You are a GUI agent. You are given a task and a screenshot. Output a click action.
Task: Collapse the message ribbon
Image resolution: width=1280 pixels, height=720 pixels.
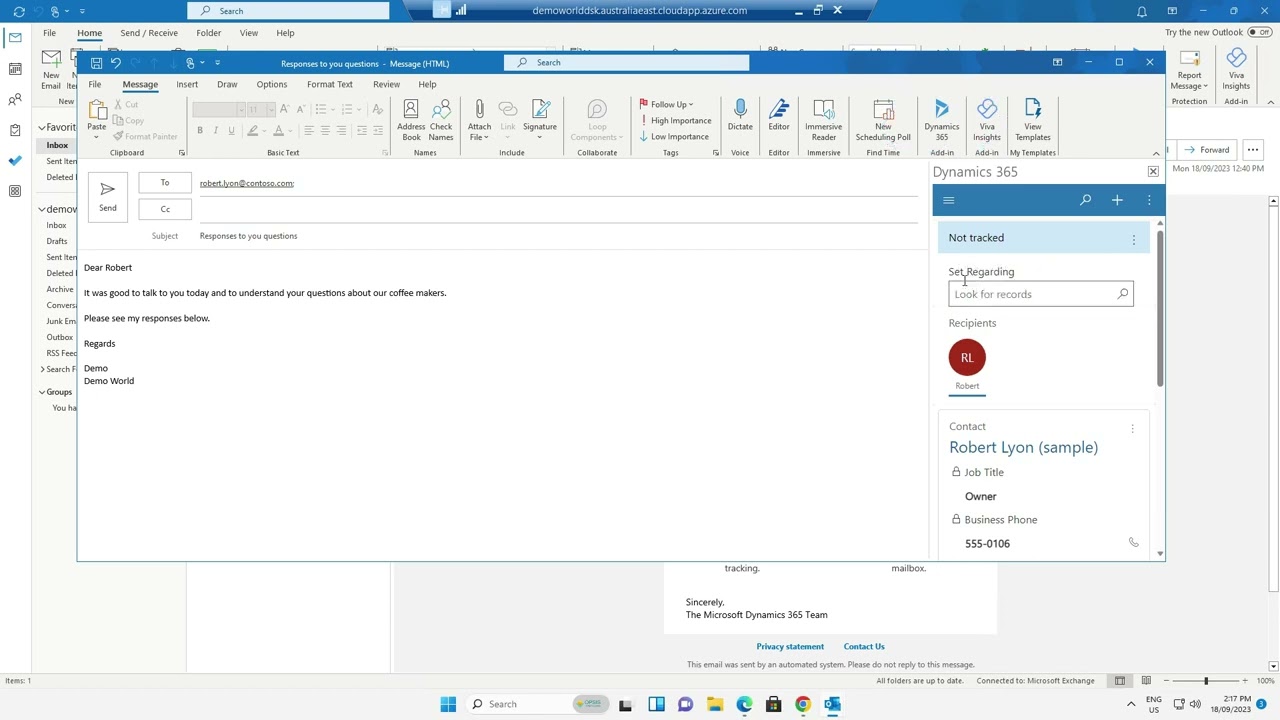click(x=1156, y=153)
